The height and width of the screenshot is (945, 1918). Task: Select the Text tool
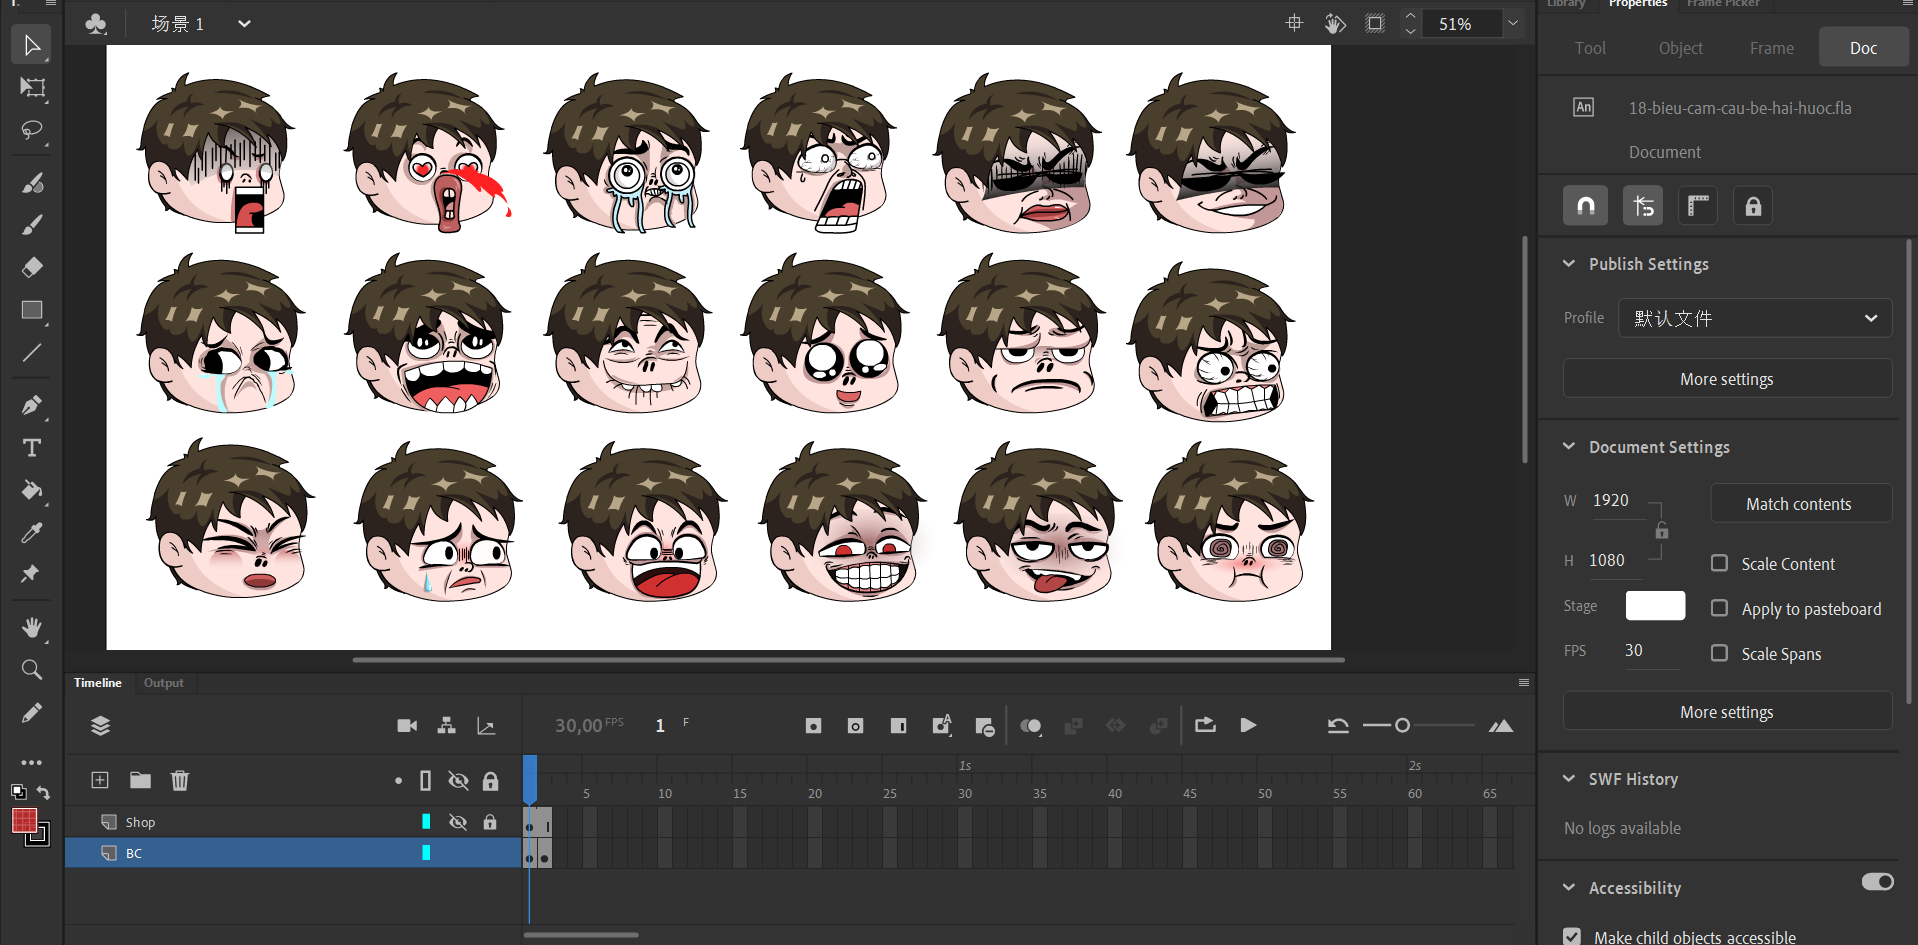click(x=32, y=448)
